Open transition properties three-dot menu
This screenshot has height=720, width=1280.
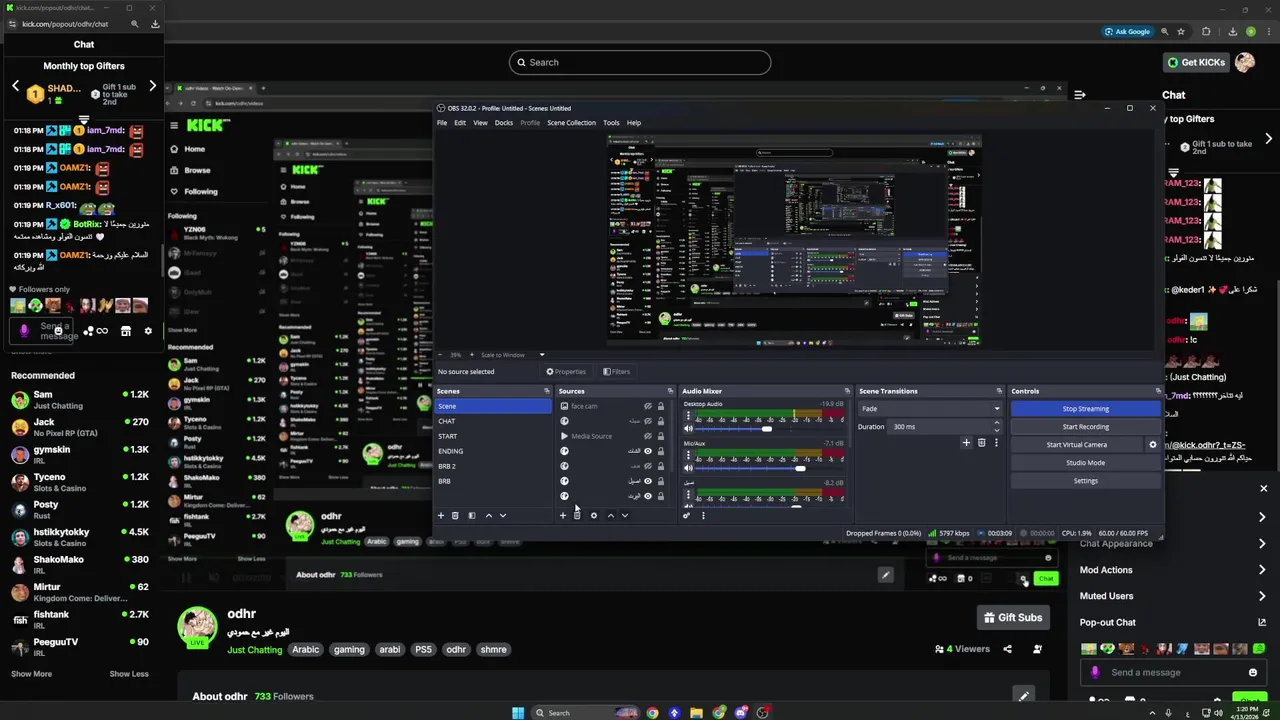pos(996,443)
